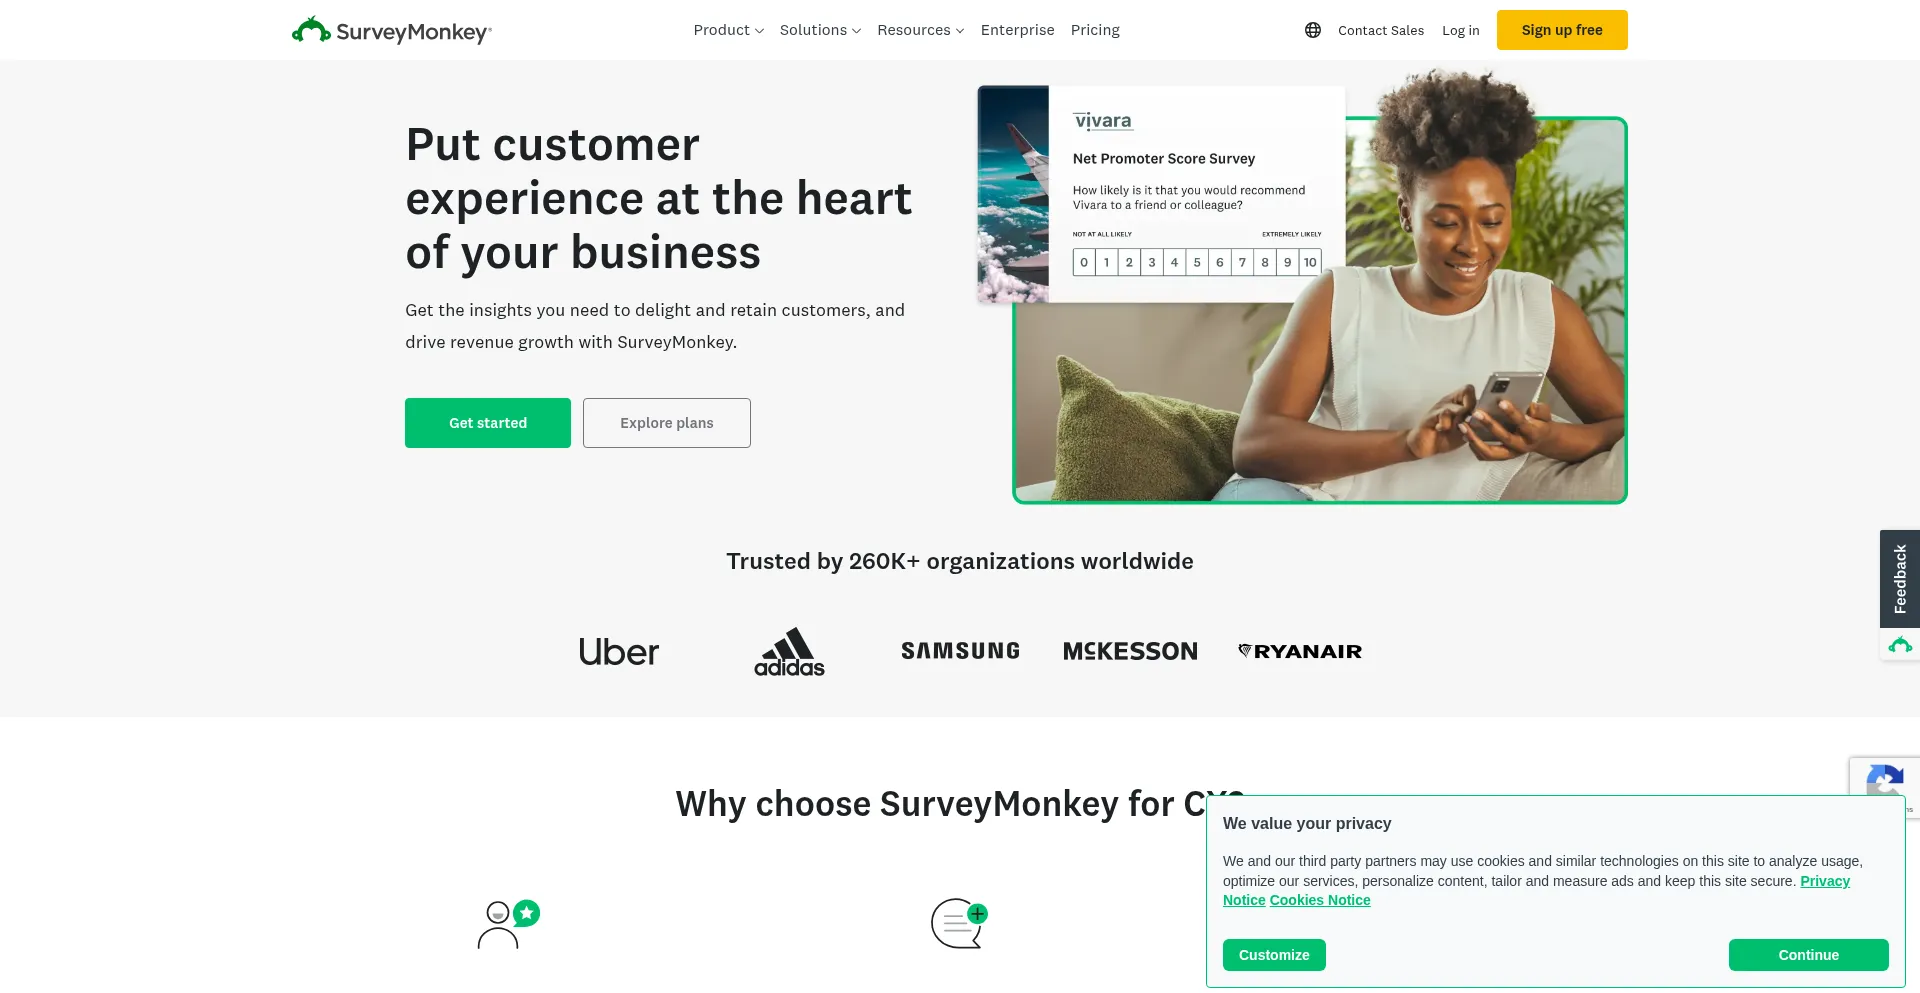Click the SurveyMonkey logo in header
1920x993 pixels.
(x=391, y=30)
